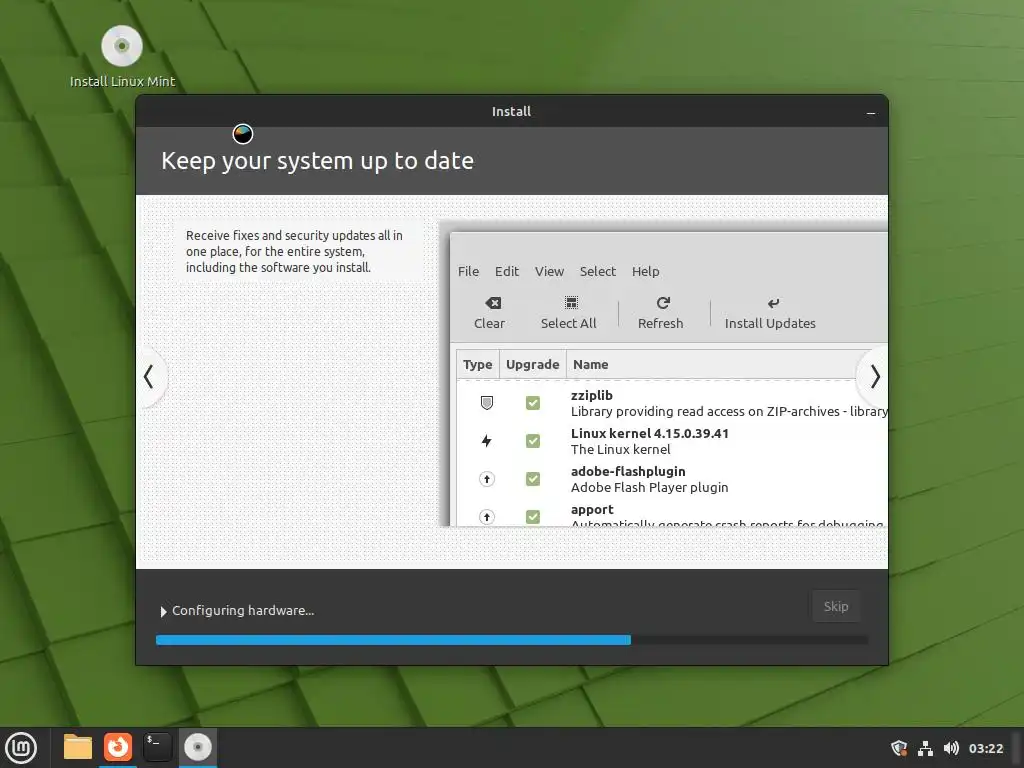1024x768 pixels.
Task: Toggle the apport upgrade checkbox
Action: pos(533,517)
